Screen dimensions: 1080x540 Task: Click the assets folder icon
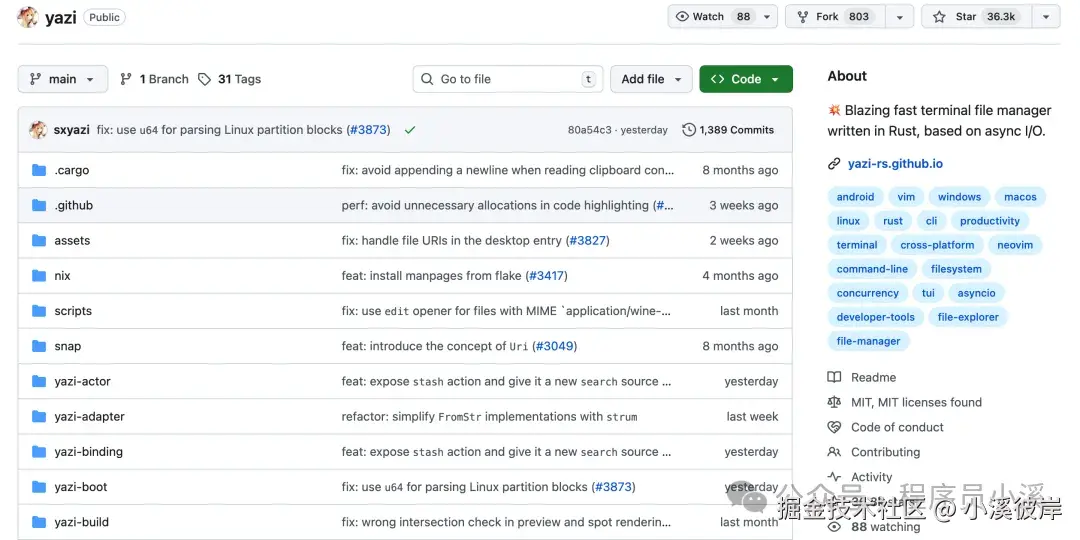pos(39,240)
